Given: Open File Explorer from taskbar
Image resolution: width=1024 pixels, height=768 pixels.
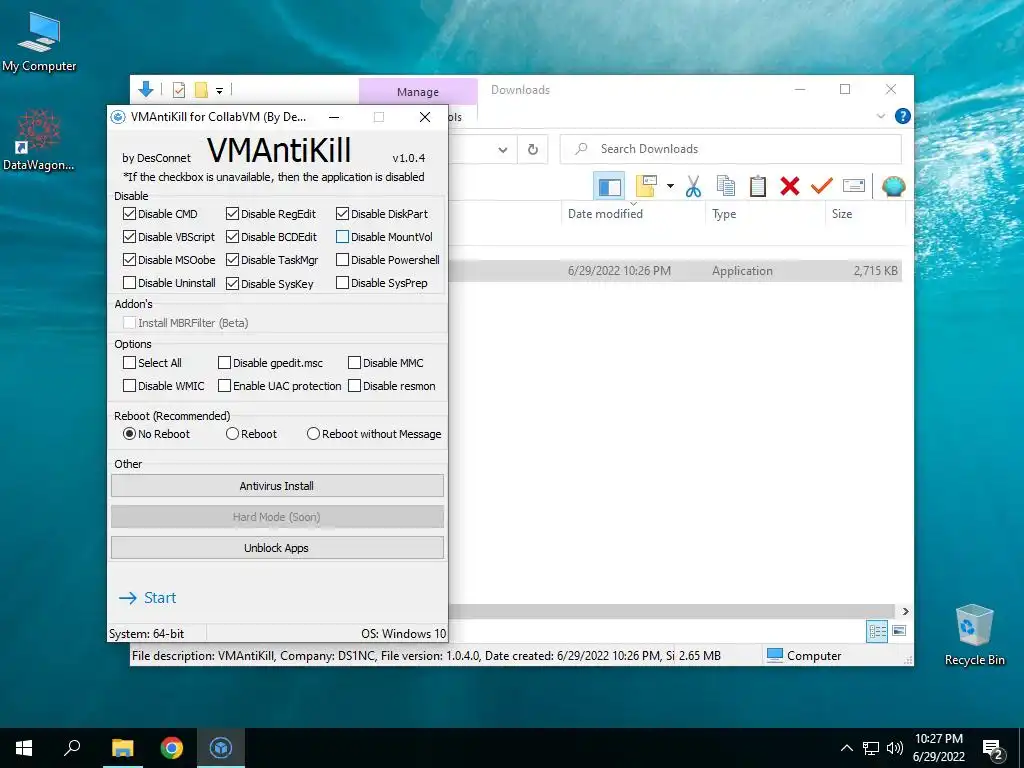Looking at the screenshot, I should tap(122, 748).
